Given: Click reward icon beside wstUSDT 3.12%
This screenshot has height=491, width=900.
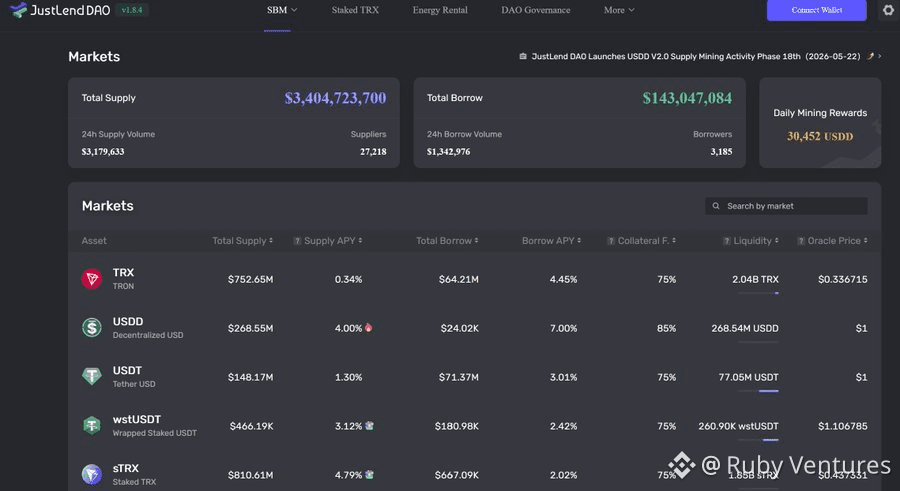Looking at the screenshot, I should (369, 426).
